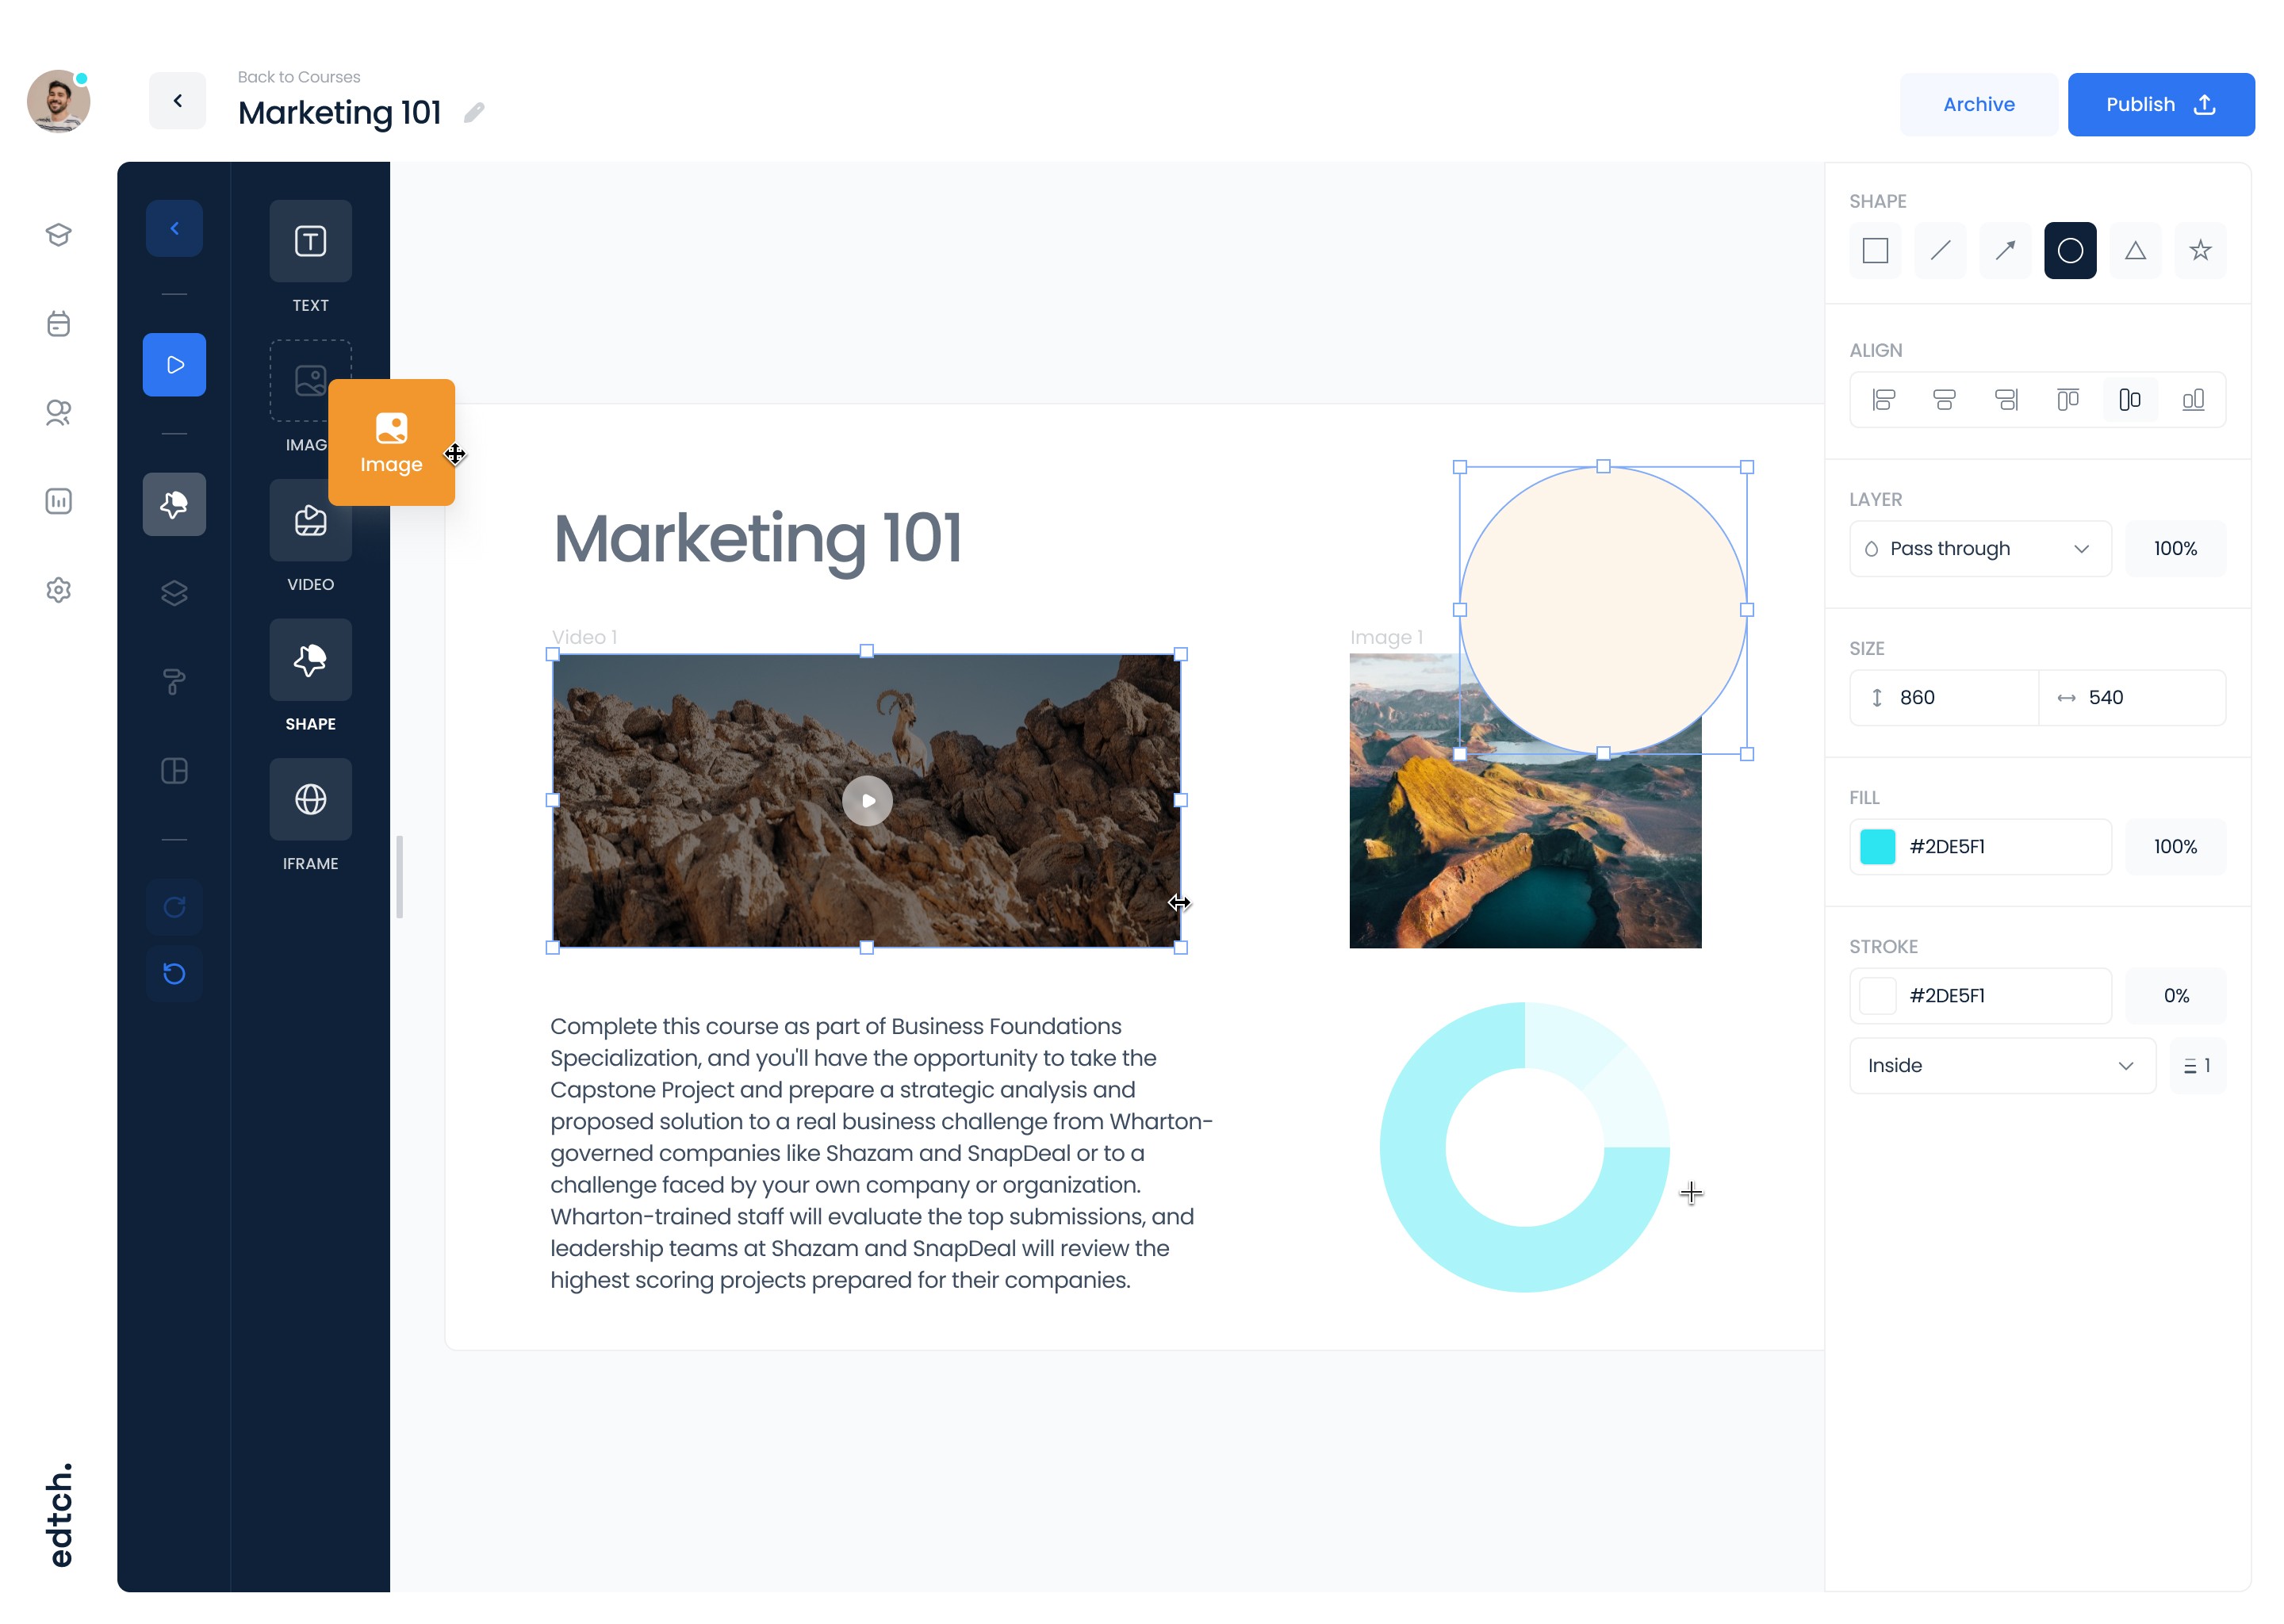The height and width of the screenshot is (1624, 2284).
Task: Open the Pass through blend mode dropdown
Action: pyautogui.click(x=1979, y=548)
